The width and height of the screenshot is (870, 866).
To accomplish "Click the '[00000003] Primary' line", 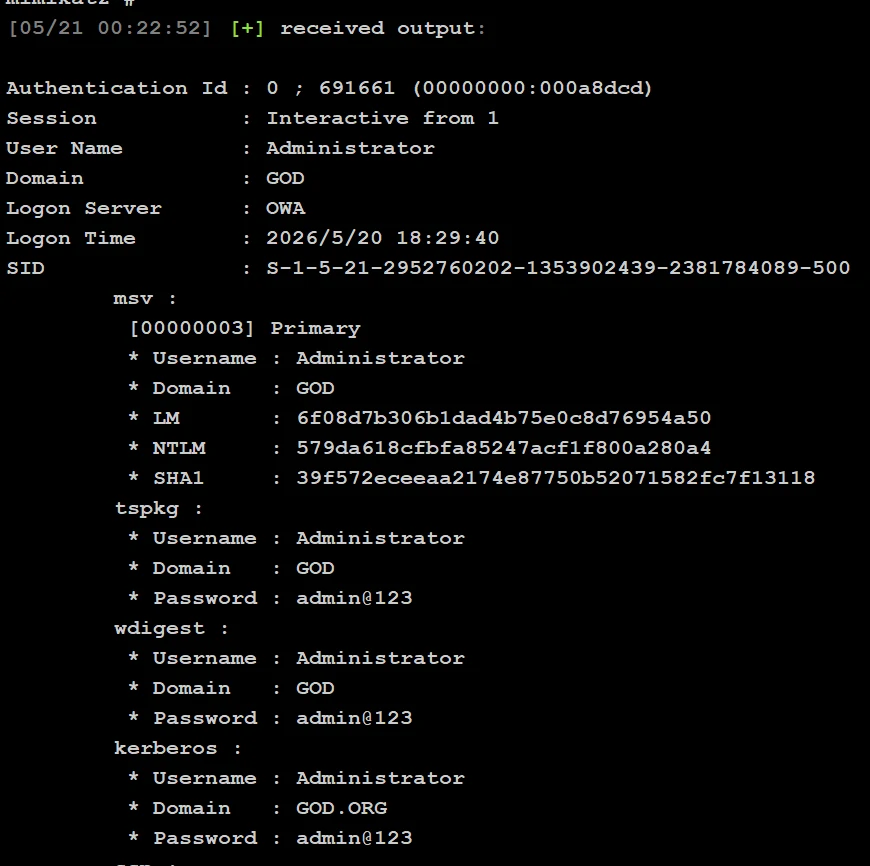I will click(245, 328).
